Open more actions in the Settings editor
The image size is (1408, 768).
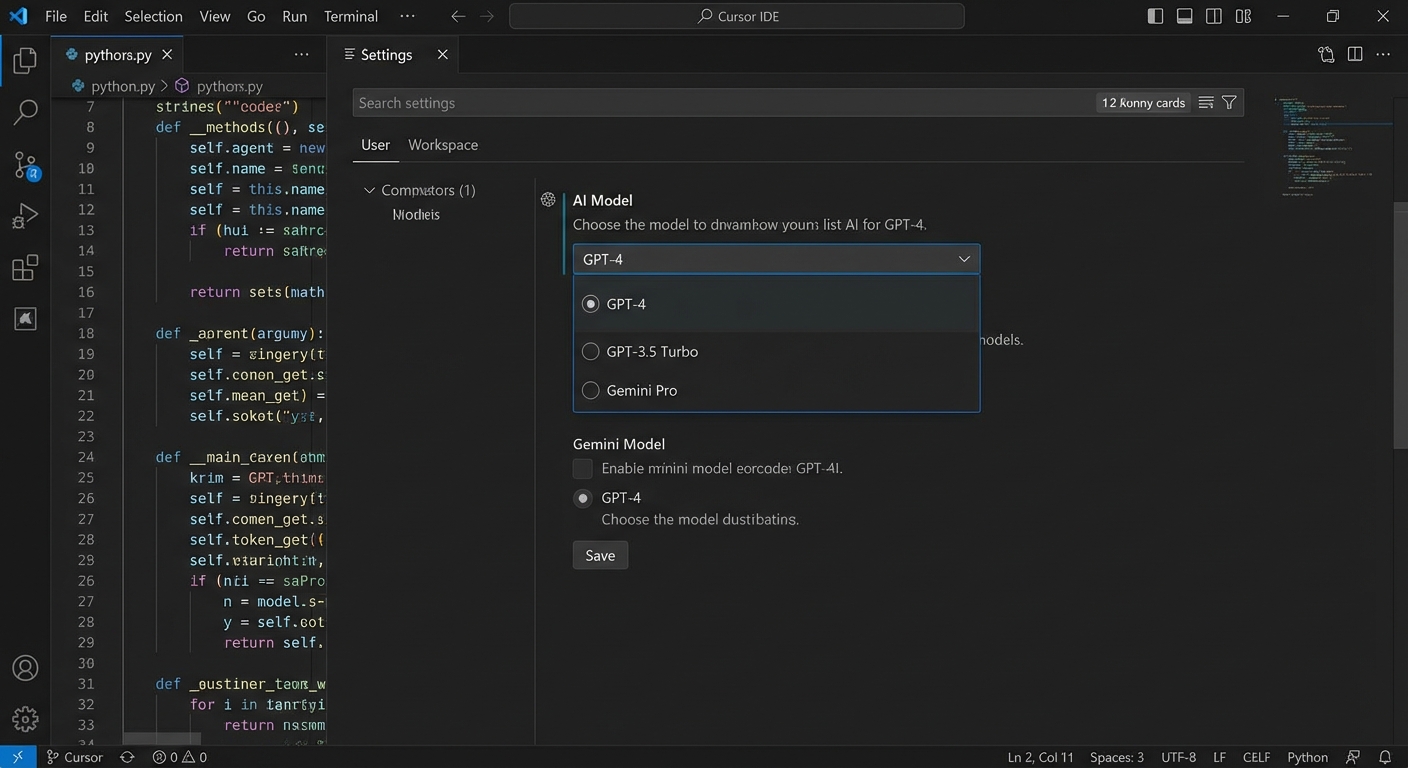coord(1385,55)
